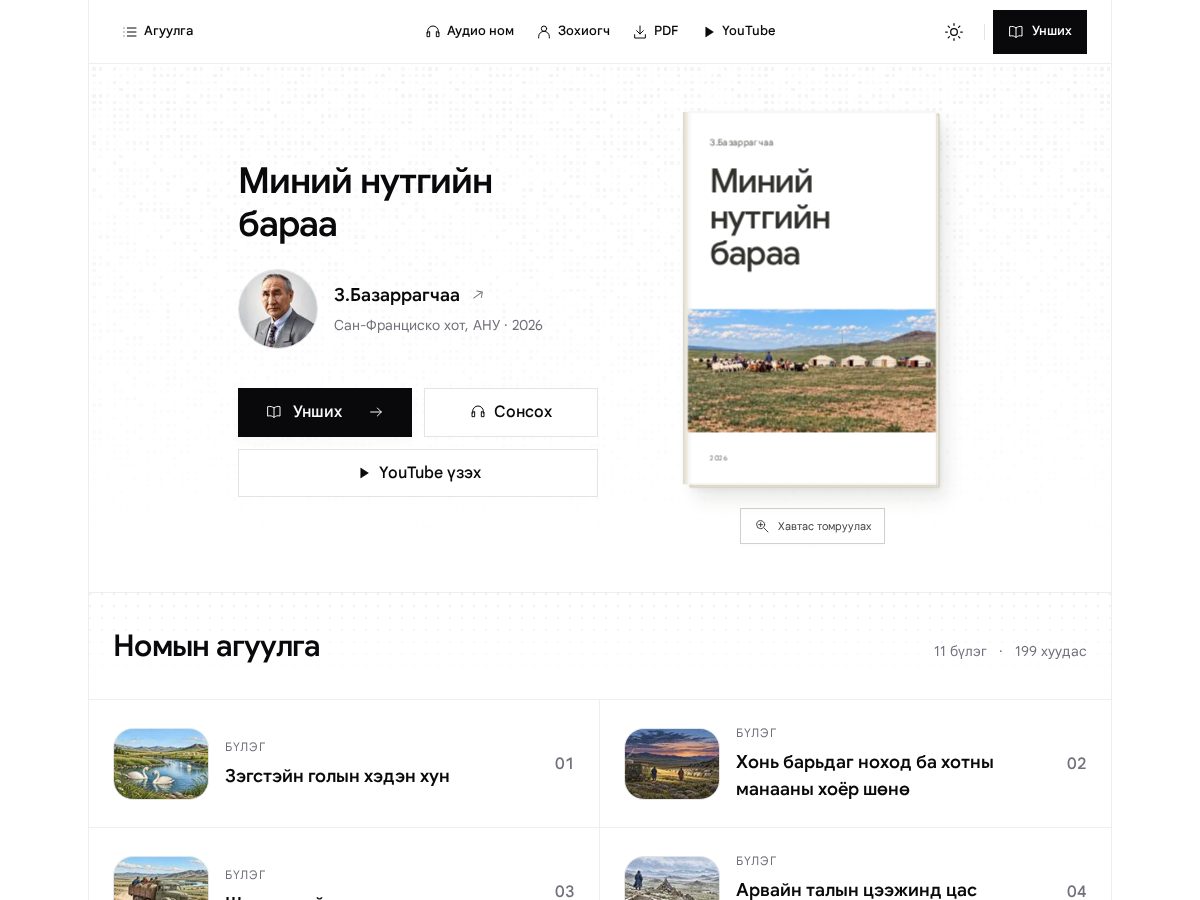Click the black Унших button in header
Image resolution: width=1200 pixels, height=900 pixels.
click(1040, 32)
